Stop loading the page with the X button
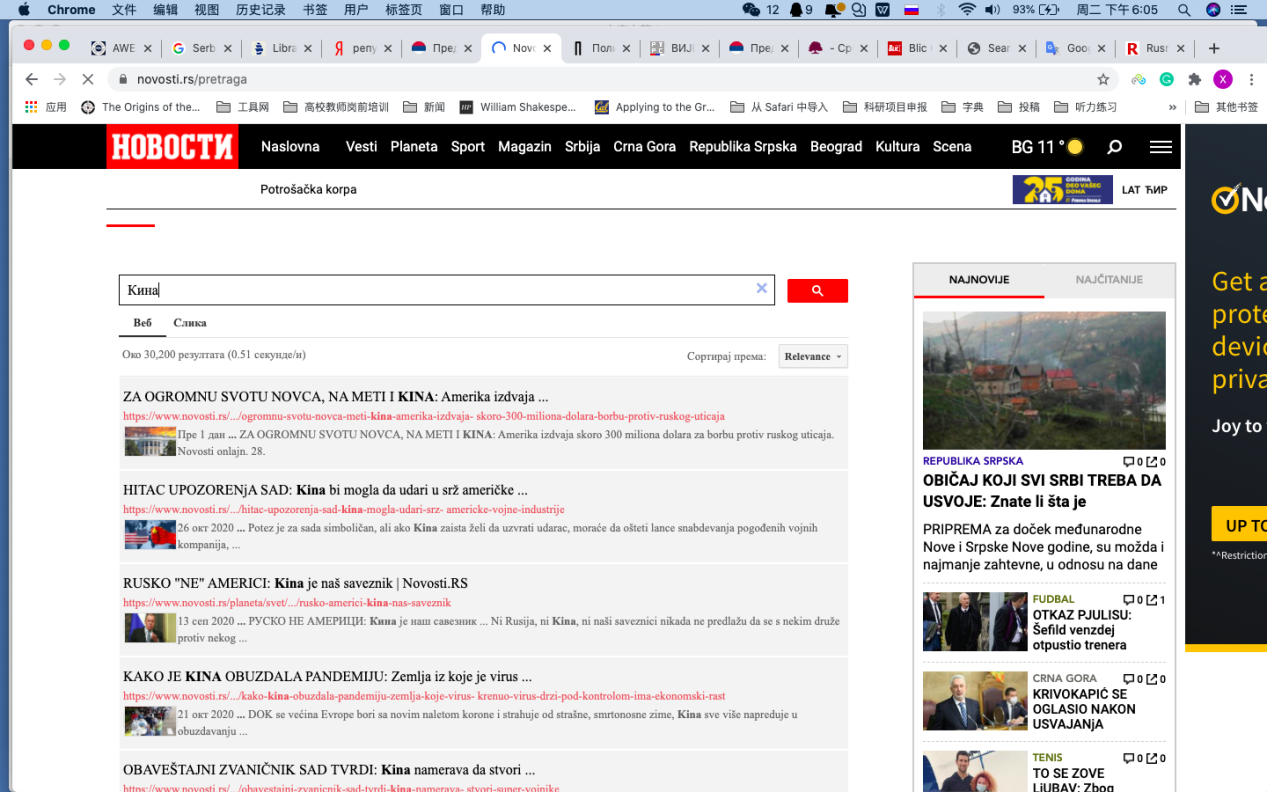The height and width of the screenshot is (792, 1267). [x=87, y=79]
